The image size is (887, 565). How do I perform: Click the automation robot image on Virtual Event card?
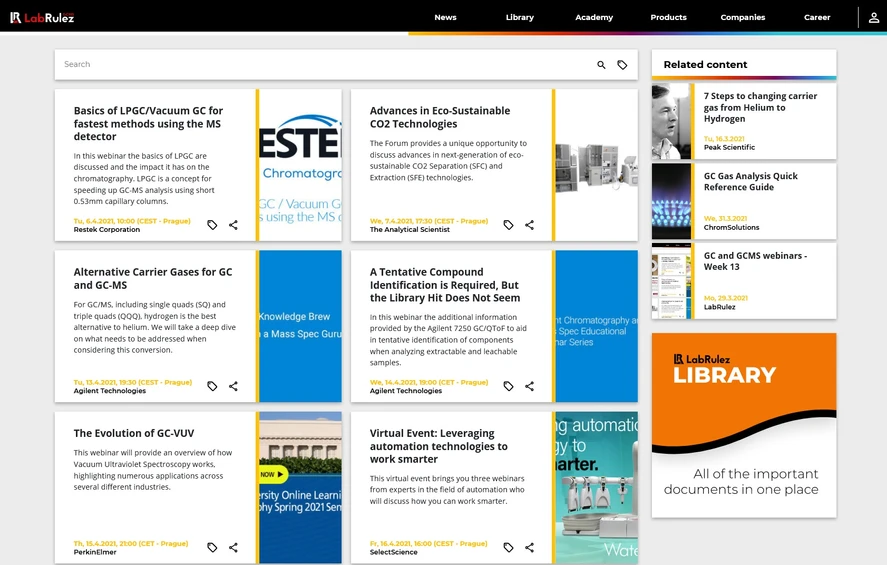[596, 488]
